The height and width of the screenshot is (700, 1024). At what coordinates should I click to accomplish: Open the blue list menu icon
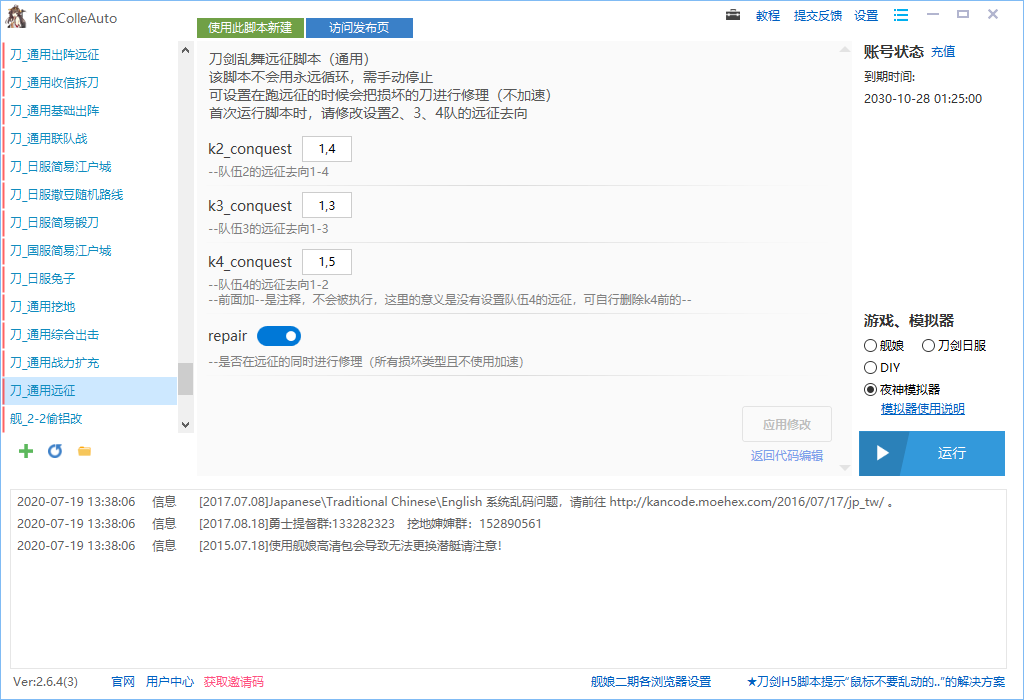tap(901, 15)
